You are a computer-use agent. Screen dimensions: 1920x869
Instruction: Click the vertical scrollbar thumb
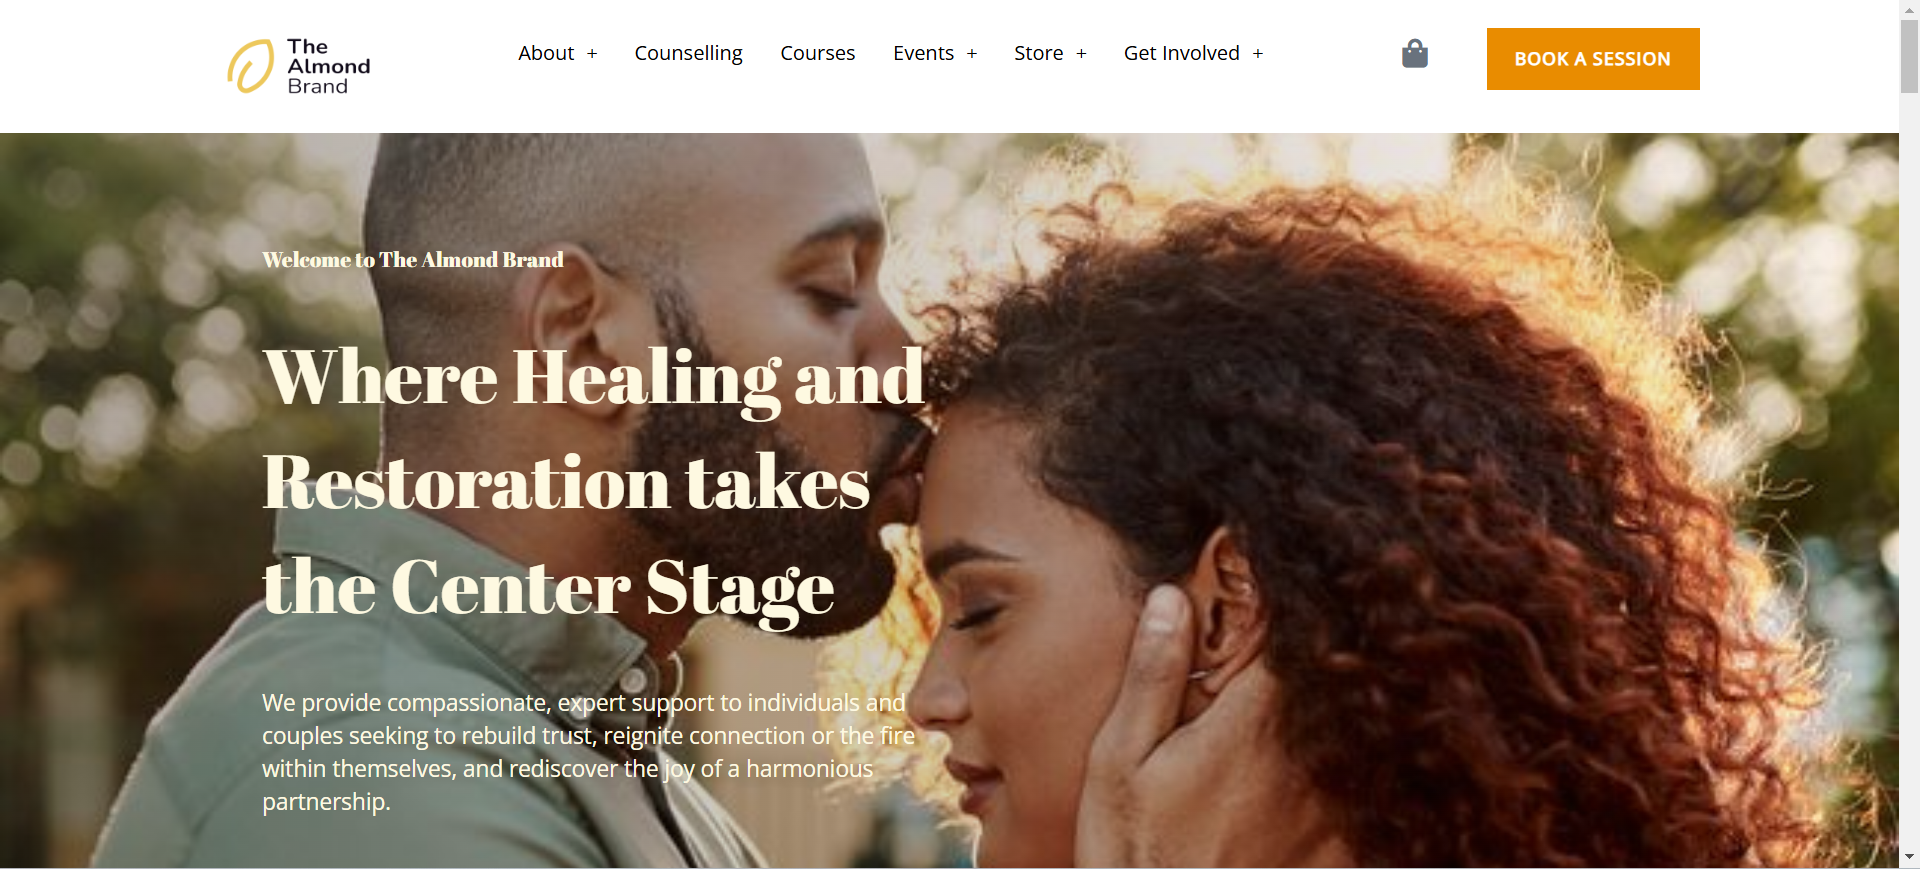pos(1909,56)
